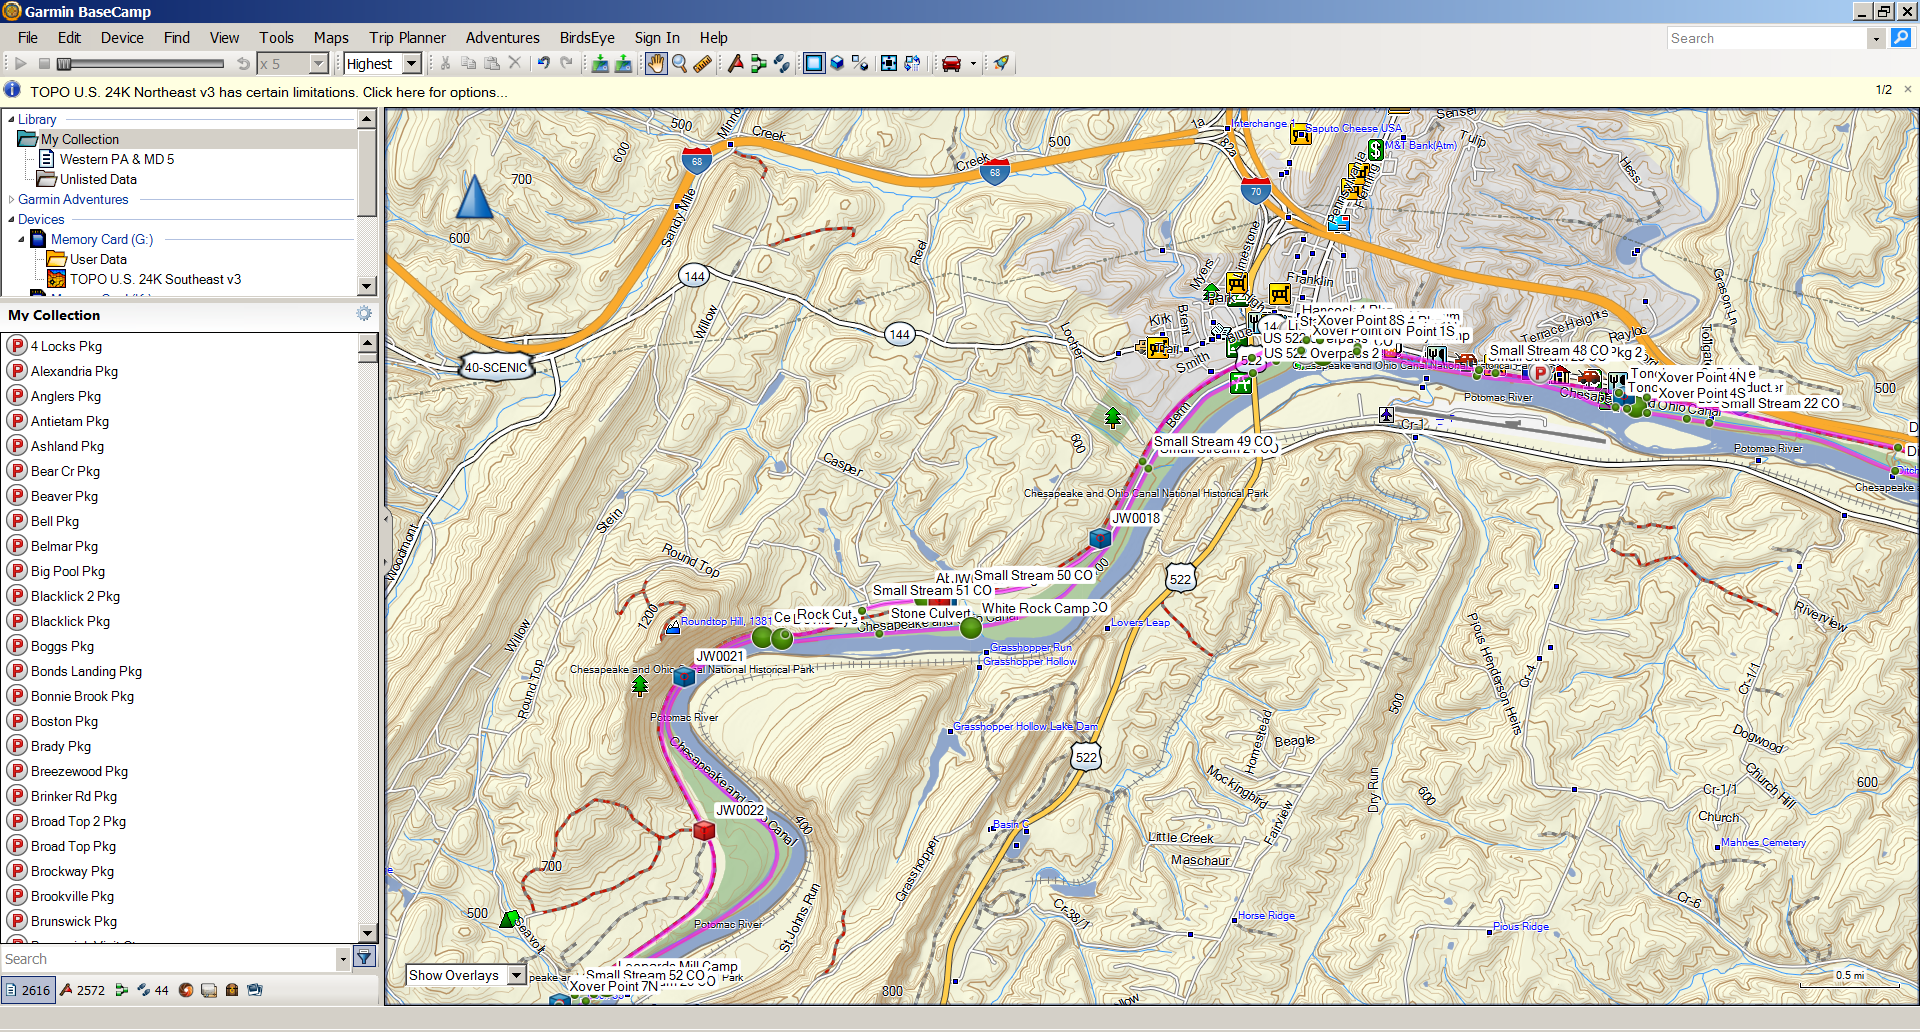Viewport: 1920px width, 1032px height.
Task: Open the Show Overlays dropdown
Action: [x=516, y=975]
